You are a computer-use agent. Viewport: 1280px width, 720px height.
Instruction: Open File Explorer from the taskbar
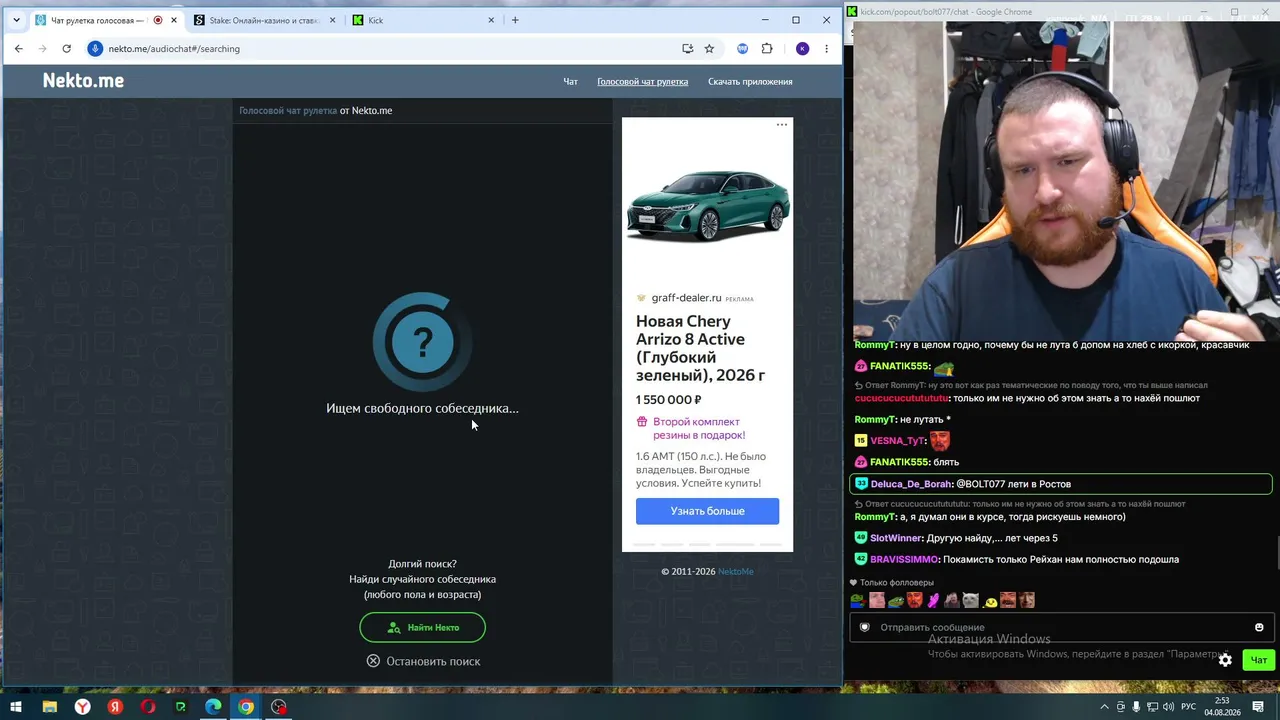[49, 707]
